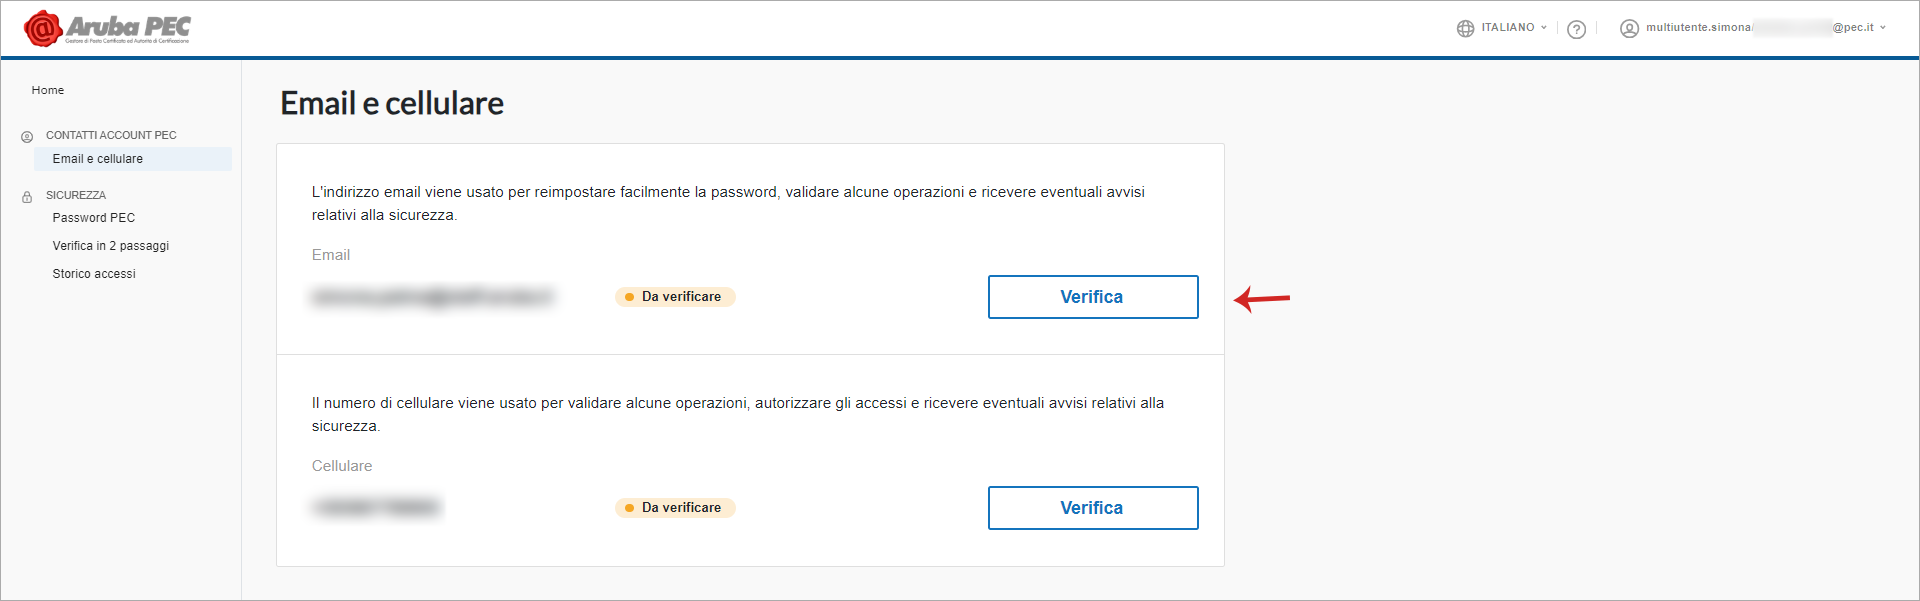This screenshot has width=1920, height=601.
Task: Open Verifica in 2 passaggi
Action: click(111, 246)
